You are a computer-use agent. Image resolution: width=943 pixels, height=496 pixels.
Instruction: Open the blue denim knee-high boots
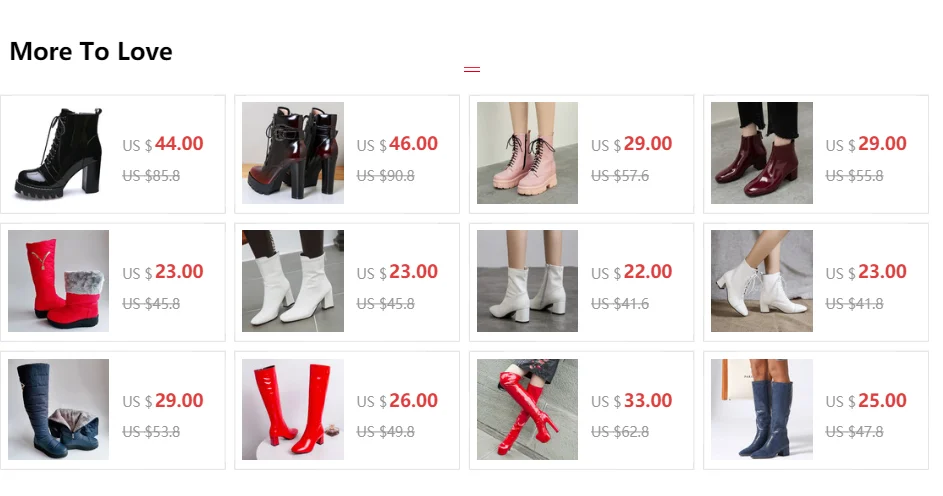762,409
